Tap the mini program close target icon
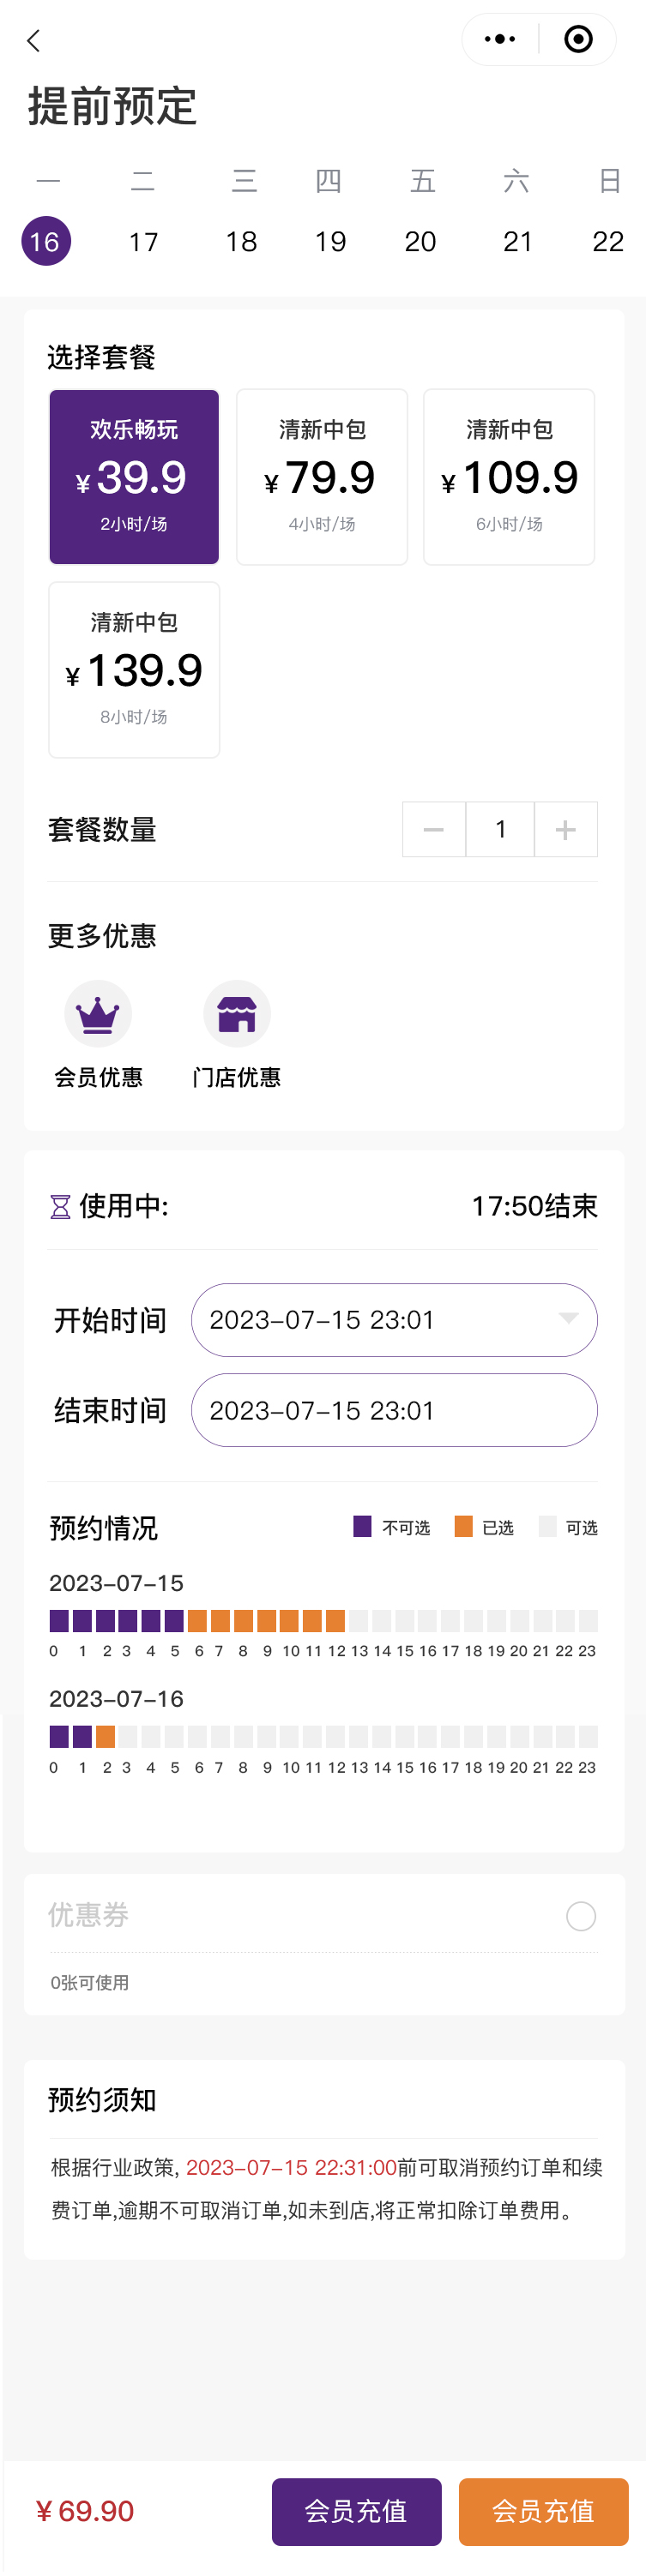Screen dimensions: 646x2576 [x=578, y=40]
